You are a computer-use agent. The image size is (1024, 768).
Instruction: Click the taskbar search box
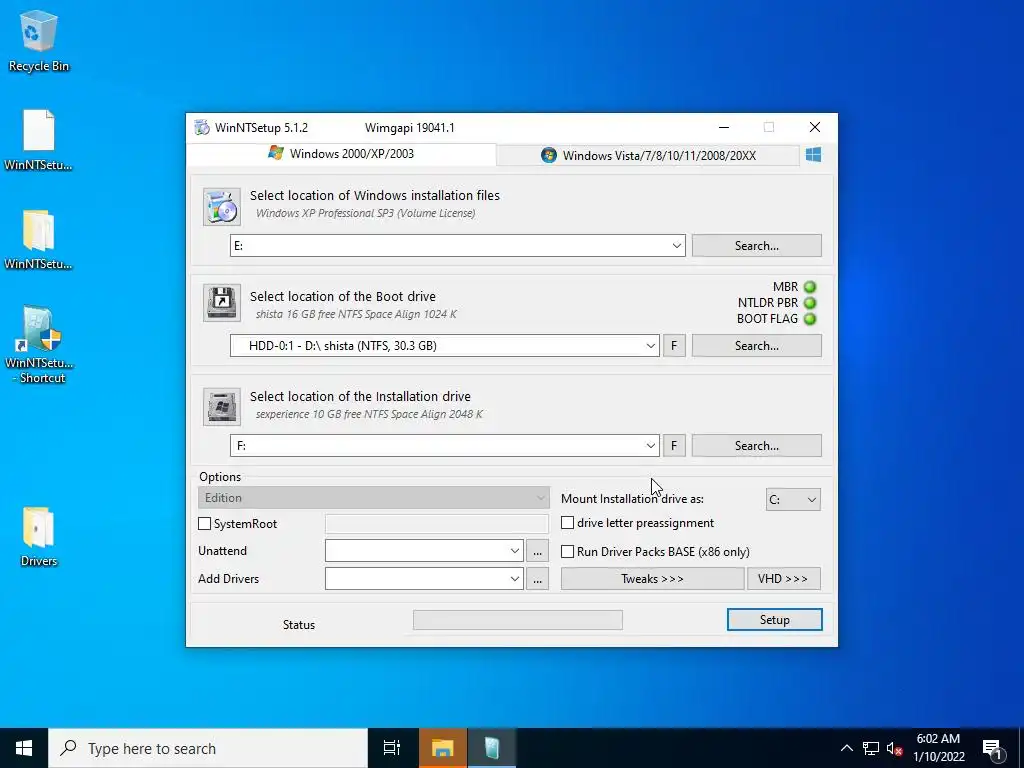208,748
